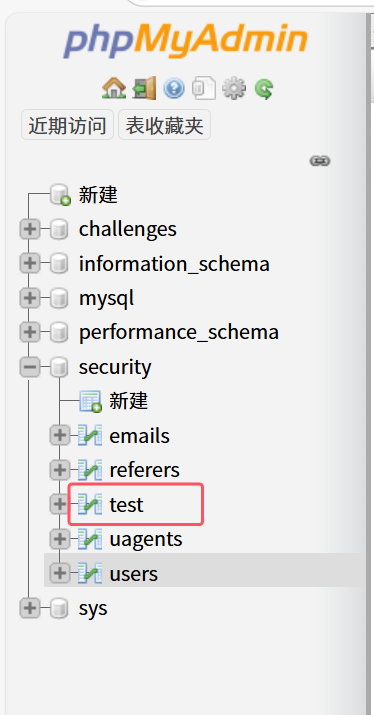The image size is (374, 715).
Task: Click the users table browse icon
Action: coord(89,573)
